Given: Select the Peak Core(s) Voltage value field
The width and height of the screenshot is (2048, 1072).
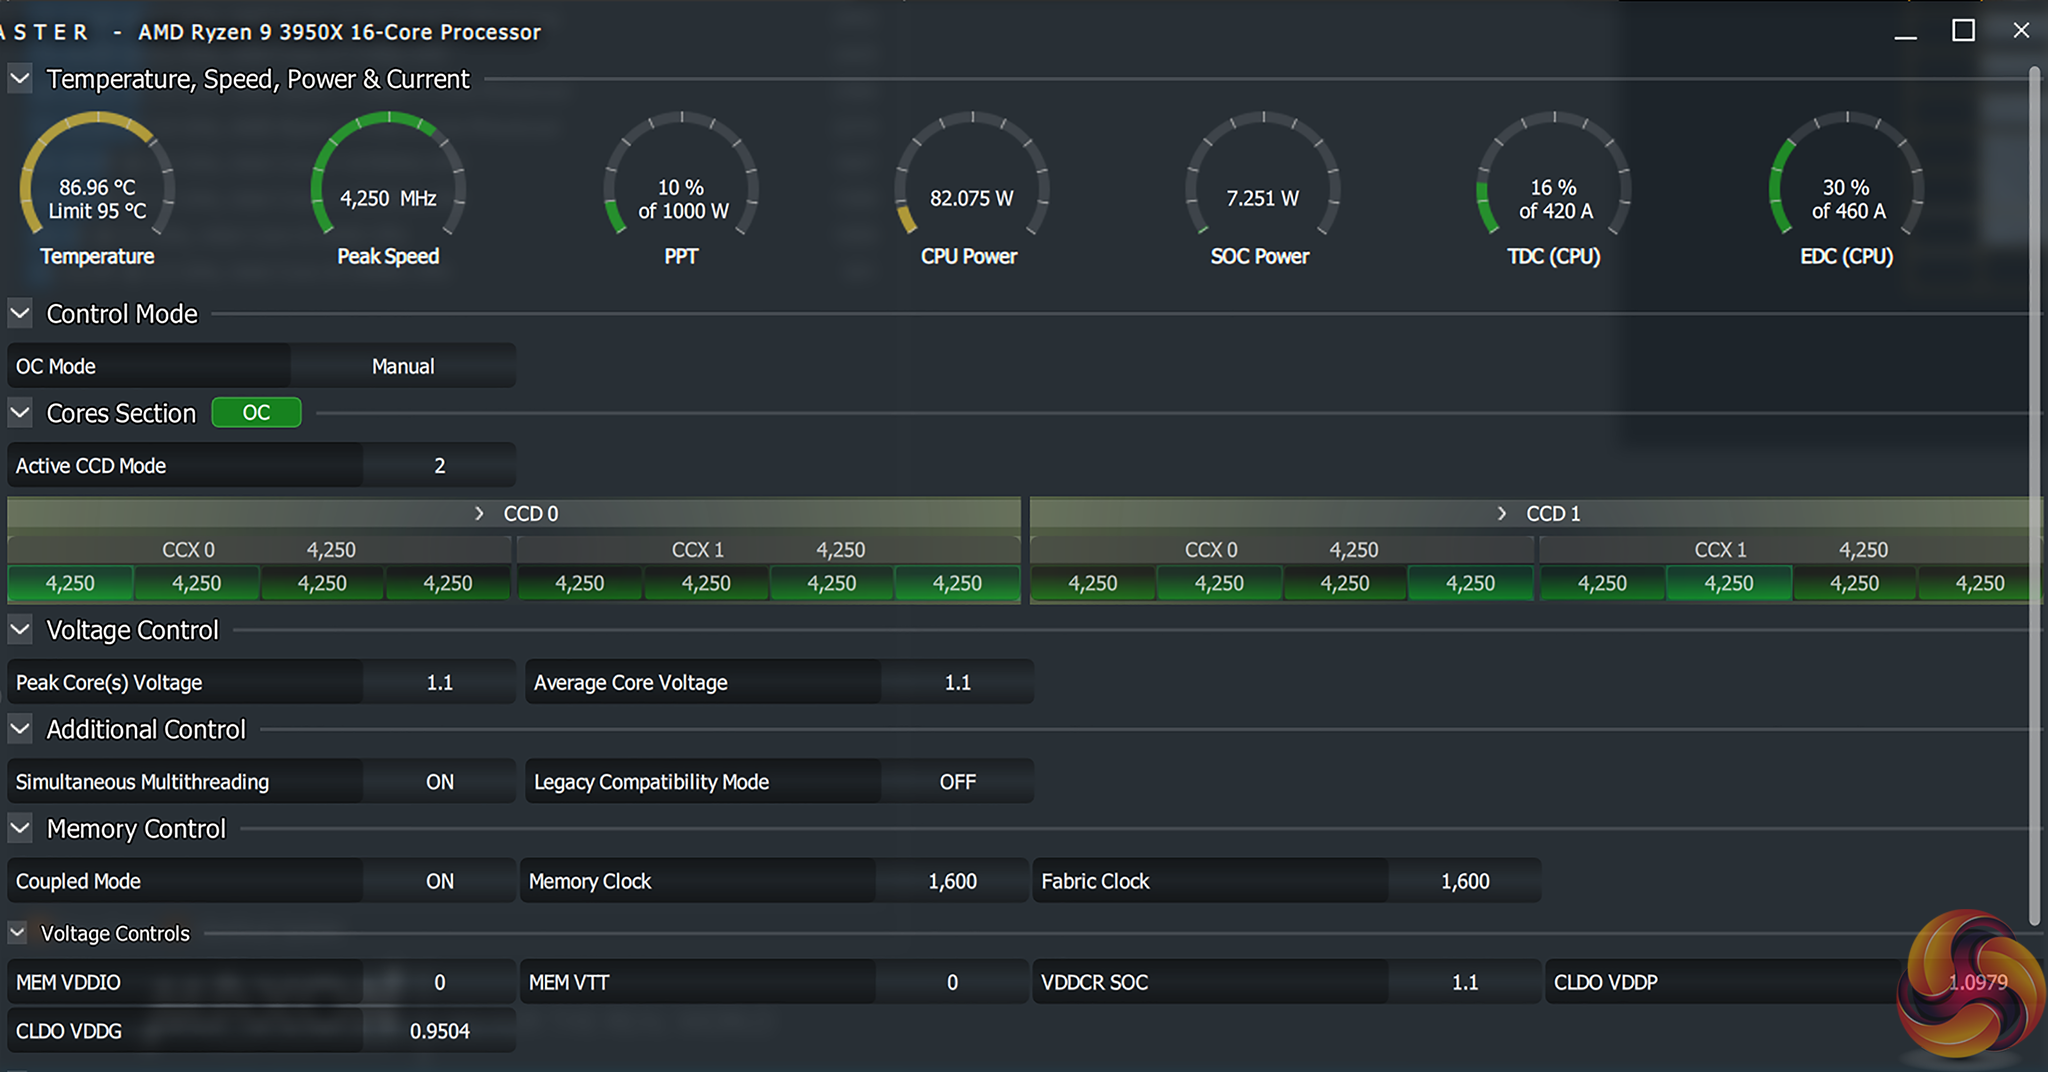Looking at the screenshot, I should (x=439, y=683).
